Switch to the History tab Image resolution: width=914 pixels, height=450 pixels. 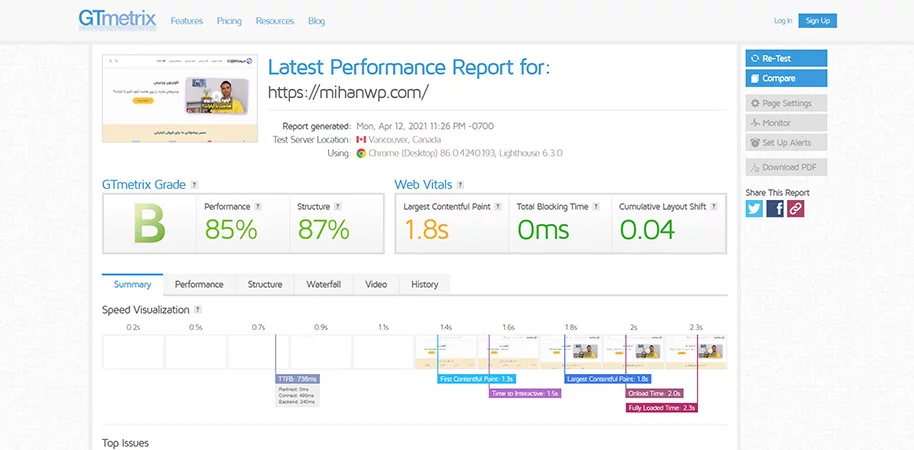click(424, 284)
